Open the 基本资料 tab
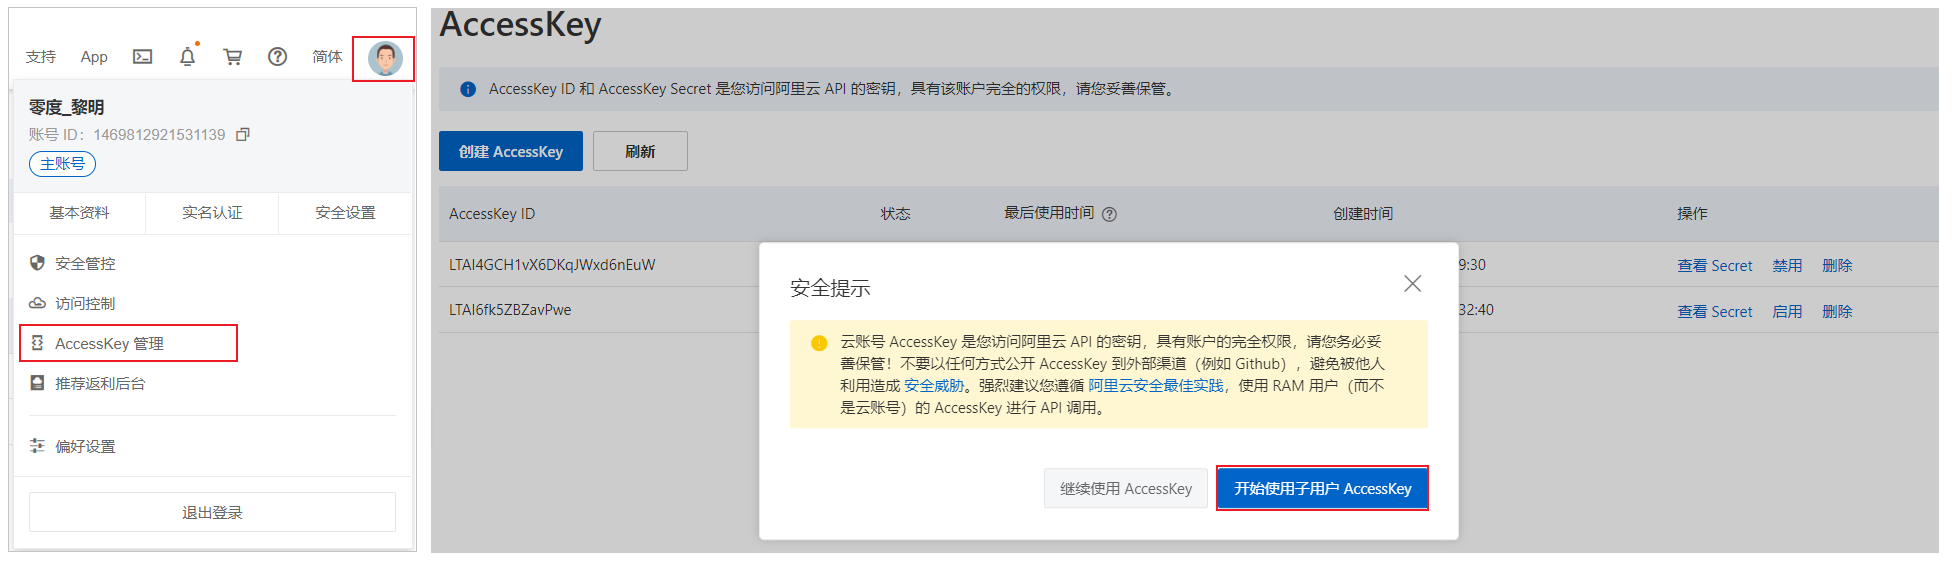This screenshot has width=1957, height=565. point(80,213)
